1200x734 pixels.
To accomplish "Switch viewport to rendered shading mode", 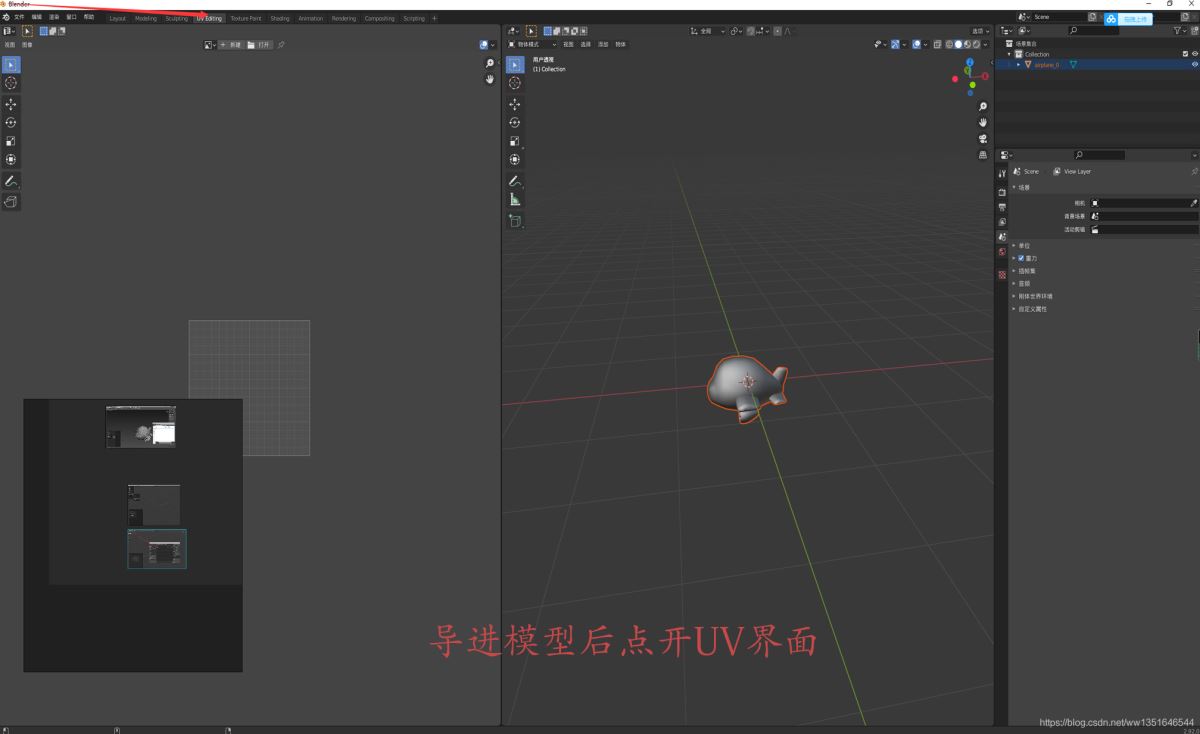I will click(x=976, y=44).
